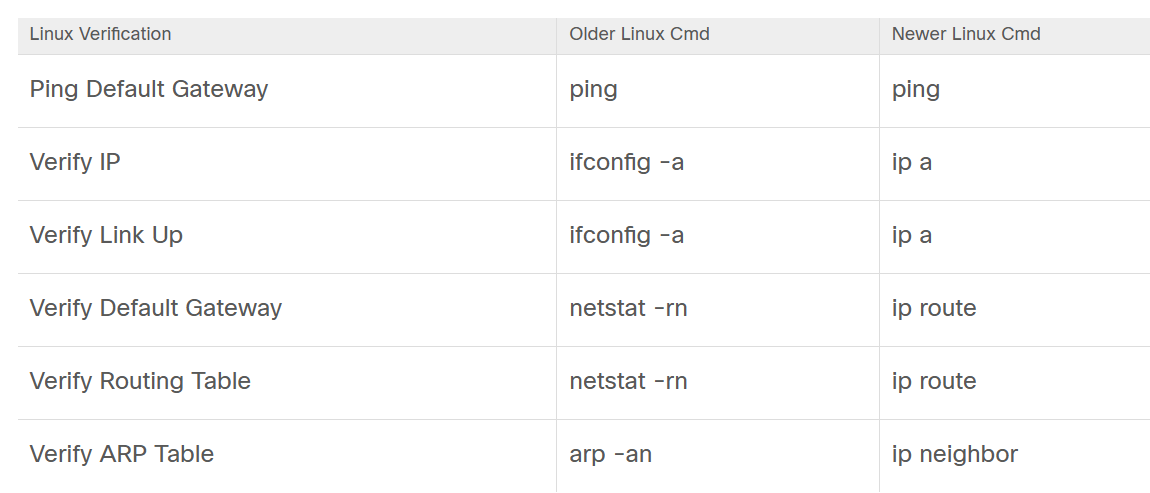
Task: Click the 'Older Linux Cmd' column header
Action: click(639, 34)
